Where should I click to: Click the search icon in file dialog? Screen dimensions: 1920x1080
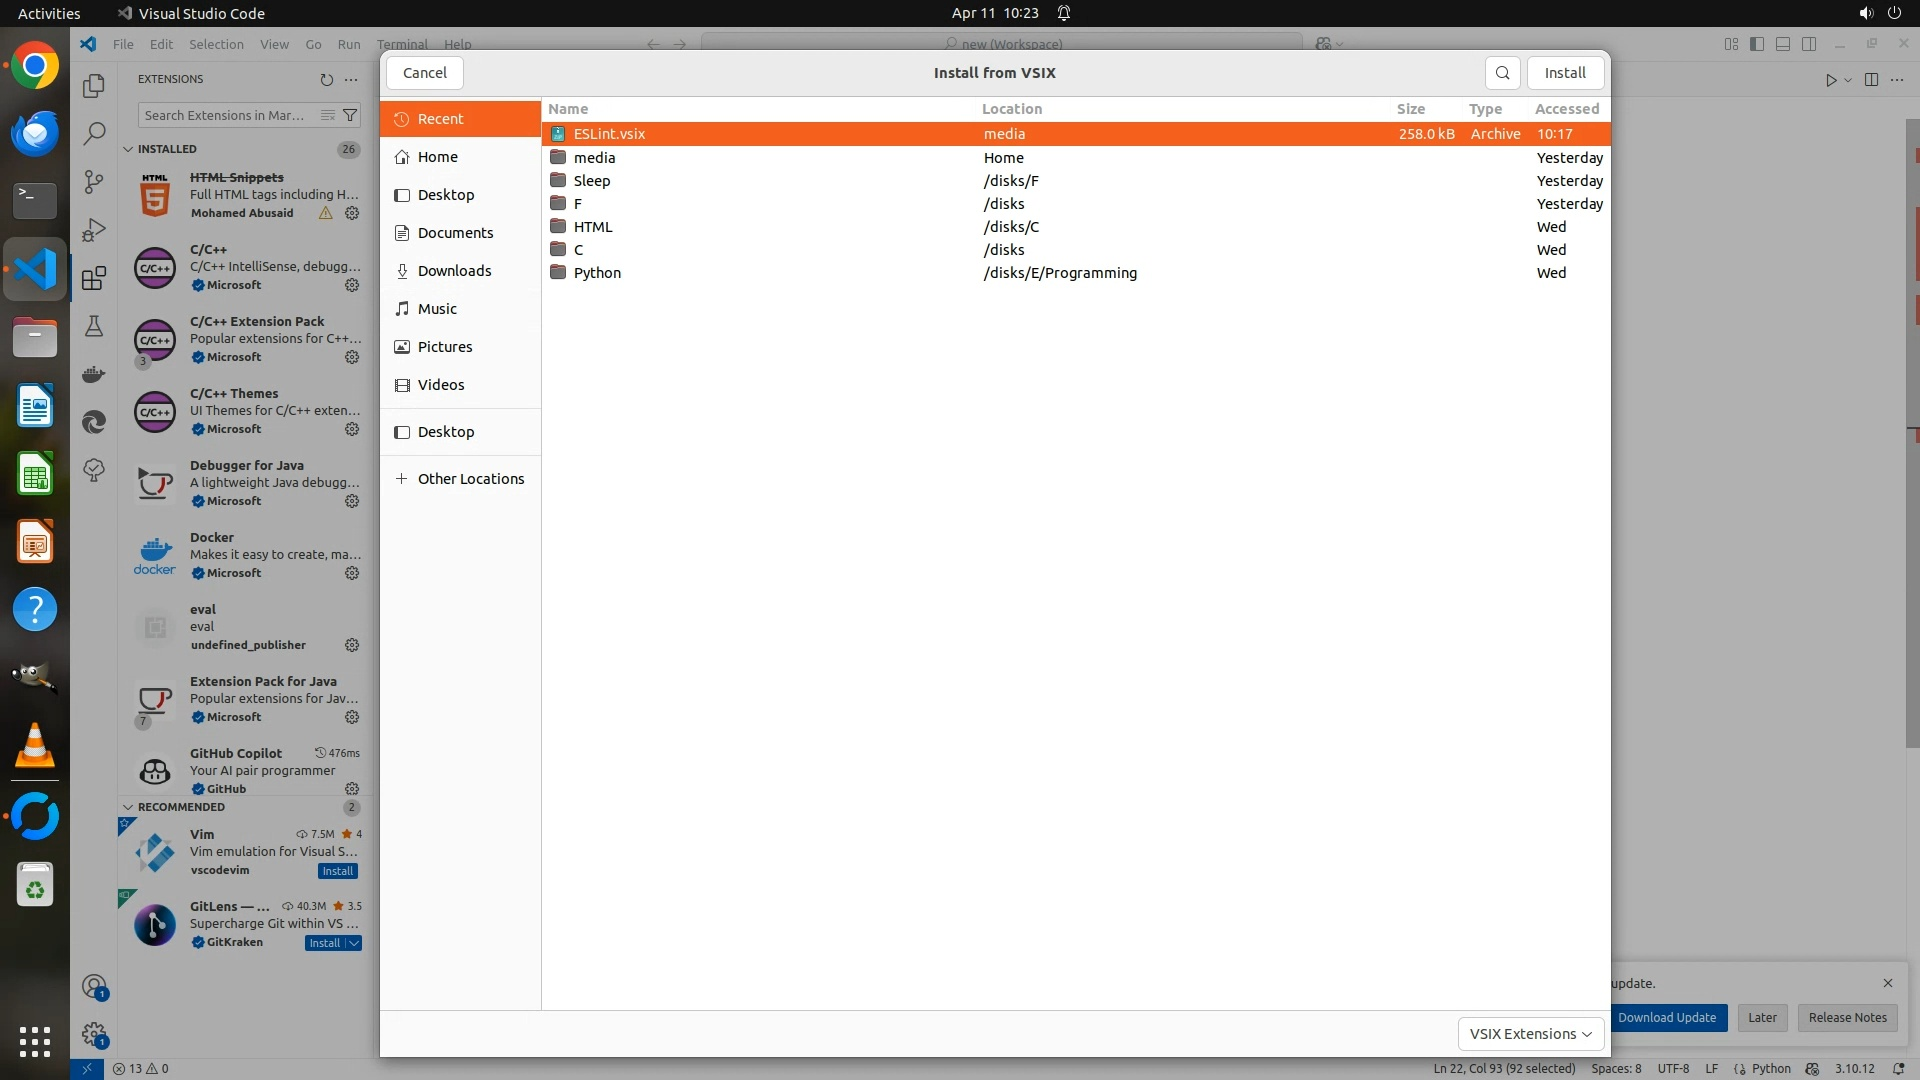coord(1502,72)
